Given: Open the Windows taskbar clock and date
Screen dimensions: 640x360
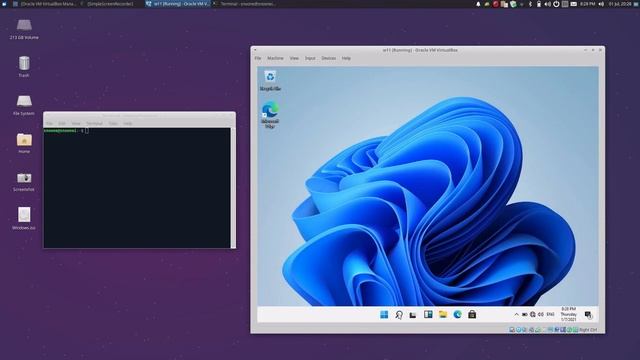Looking at the screenshot, I should (x=569, y=314).
